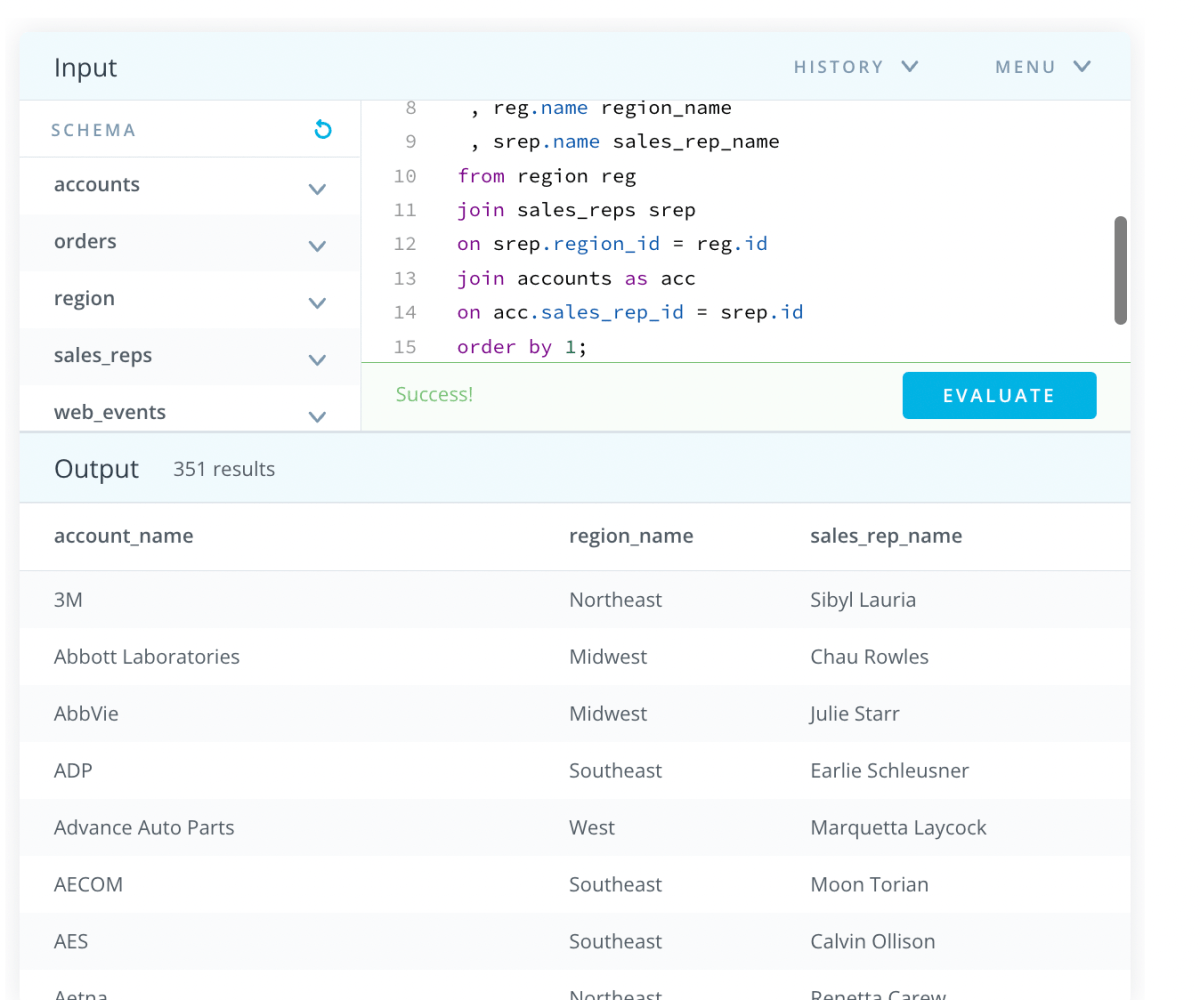The height and width of the screenshot is (1000, 1200).
Task: Select the region schema table name
Action: (x=84, y=299)
